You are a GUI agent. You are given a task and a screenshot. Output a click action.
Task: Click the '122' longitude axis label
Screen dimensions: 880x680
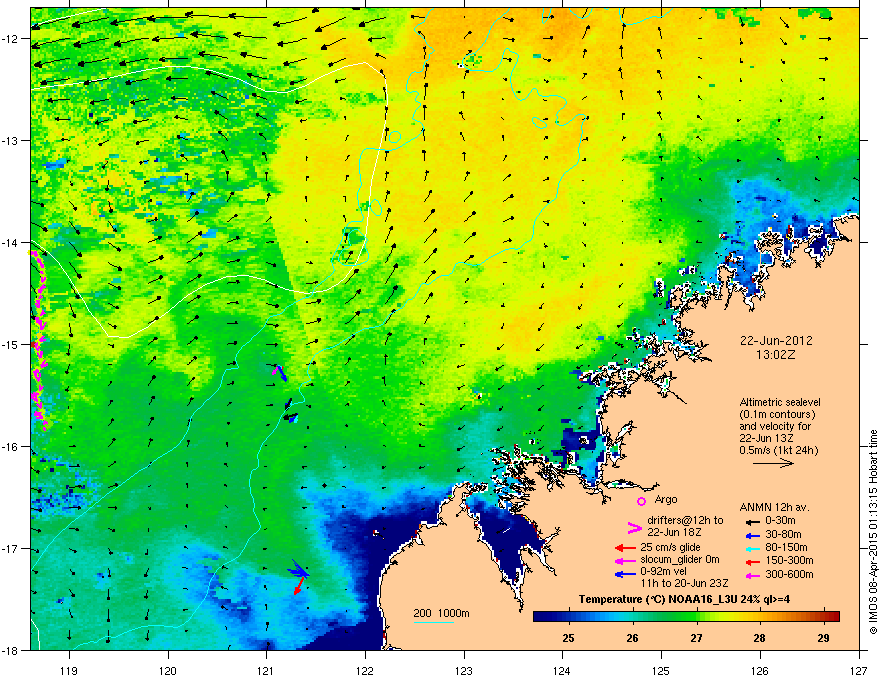coord(365,670)
